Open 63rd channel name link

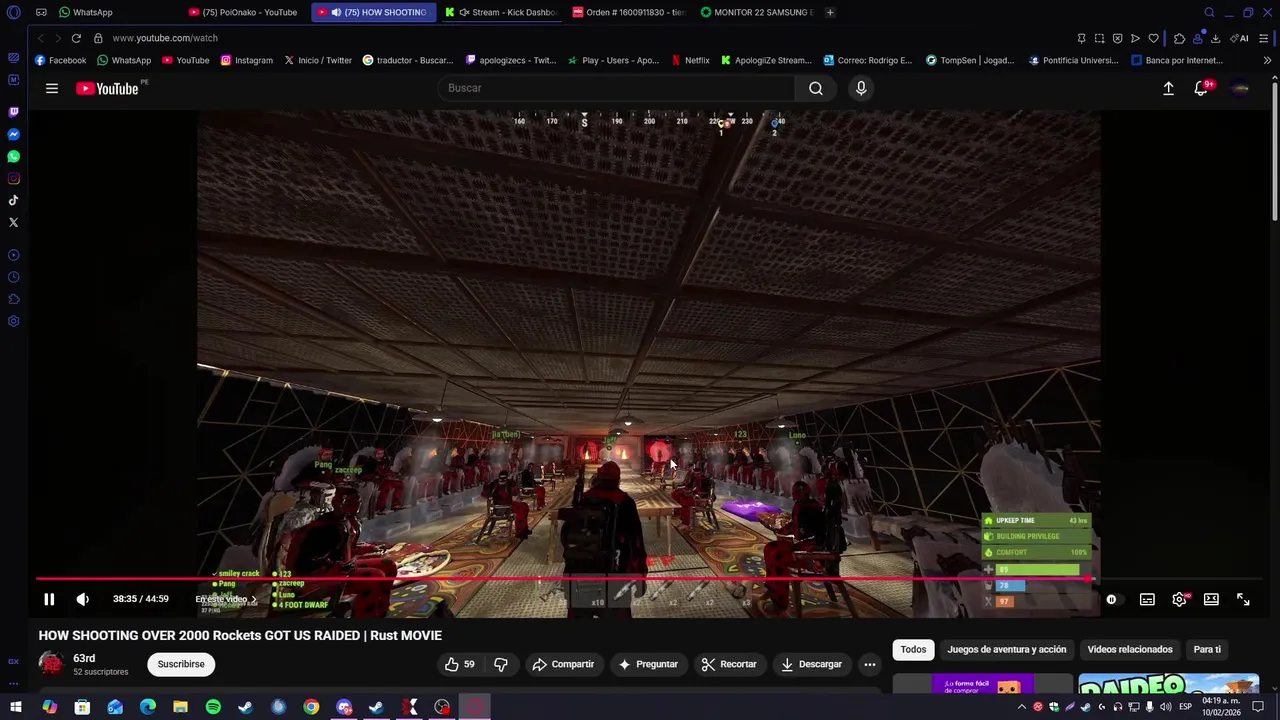coord(84,658)
